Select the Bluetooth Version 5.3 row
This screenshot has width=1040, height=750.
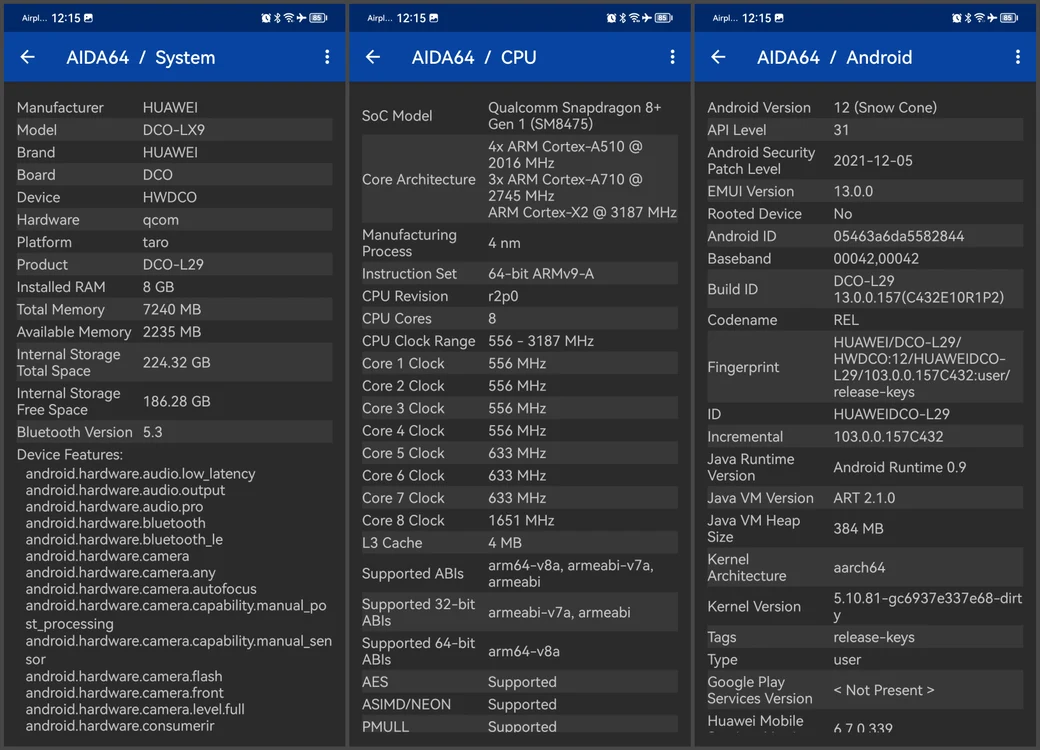174,432
